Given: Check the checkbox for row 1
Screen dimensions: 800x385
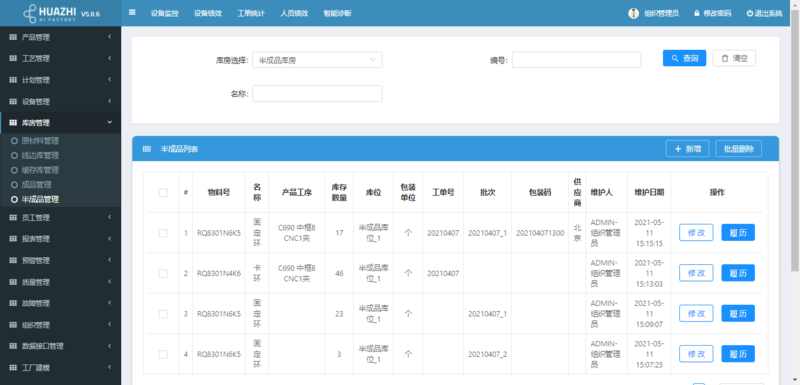Looking at the screenshot, I should point(163,233).
